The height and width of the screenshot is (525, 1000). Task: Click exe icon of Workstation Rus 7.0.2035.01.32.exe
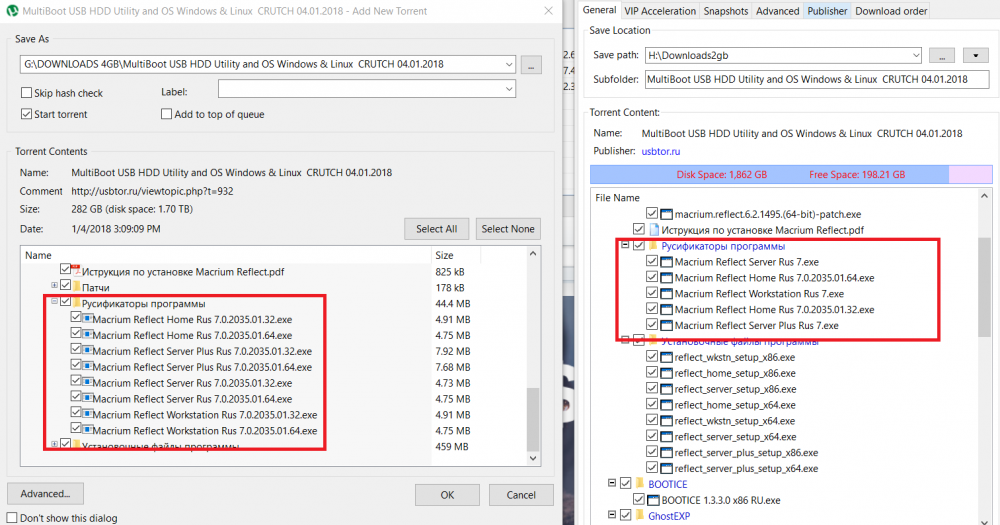point(87,414)
